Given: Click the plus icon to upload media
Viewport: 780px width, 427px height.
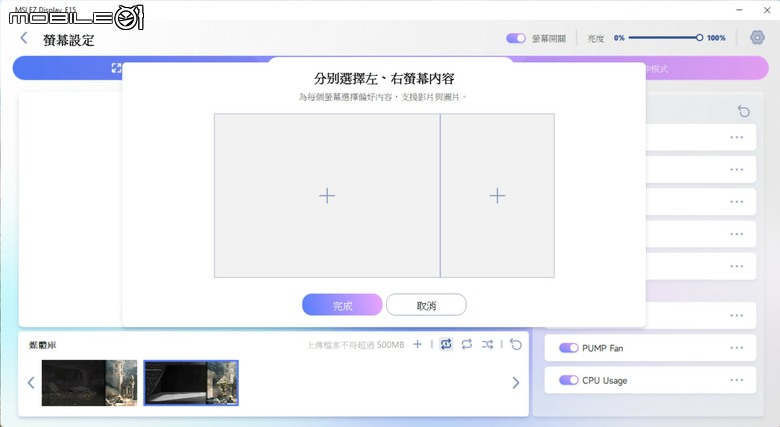Looking at the screenshot, I should coord(417,344).
